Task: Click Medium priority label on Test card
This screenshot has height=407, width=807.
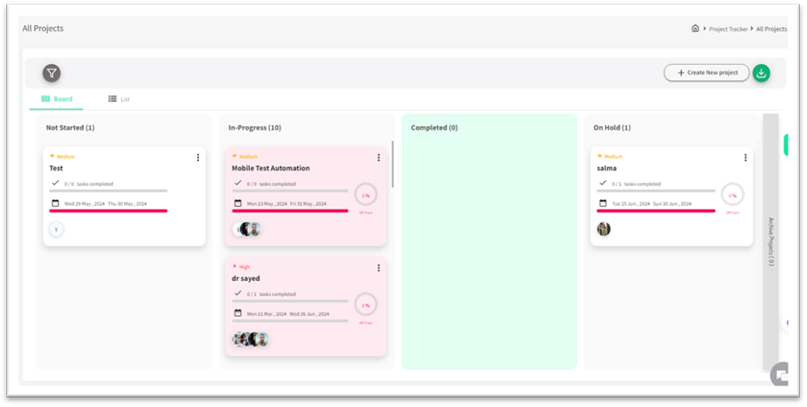Action: (62, 156)
